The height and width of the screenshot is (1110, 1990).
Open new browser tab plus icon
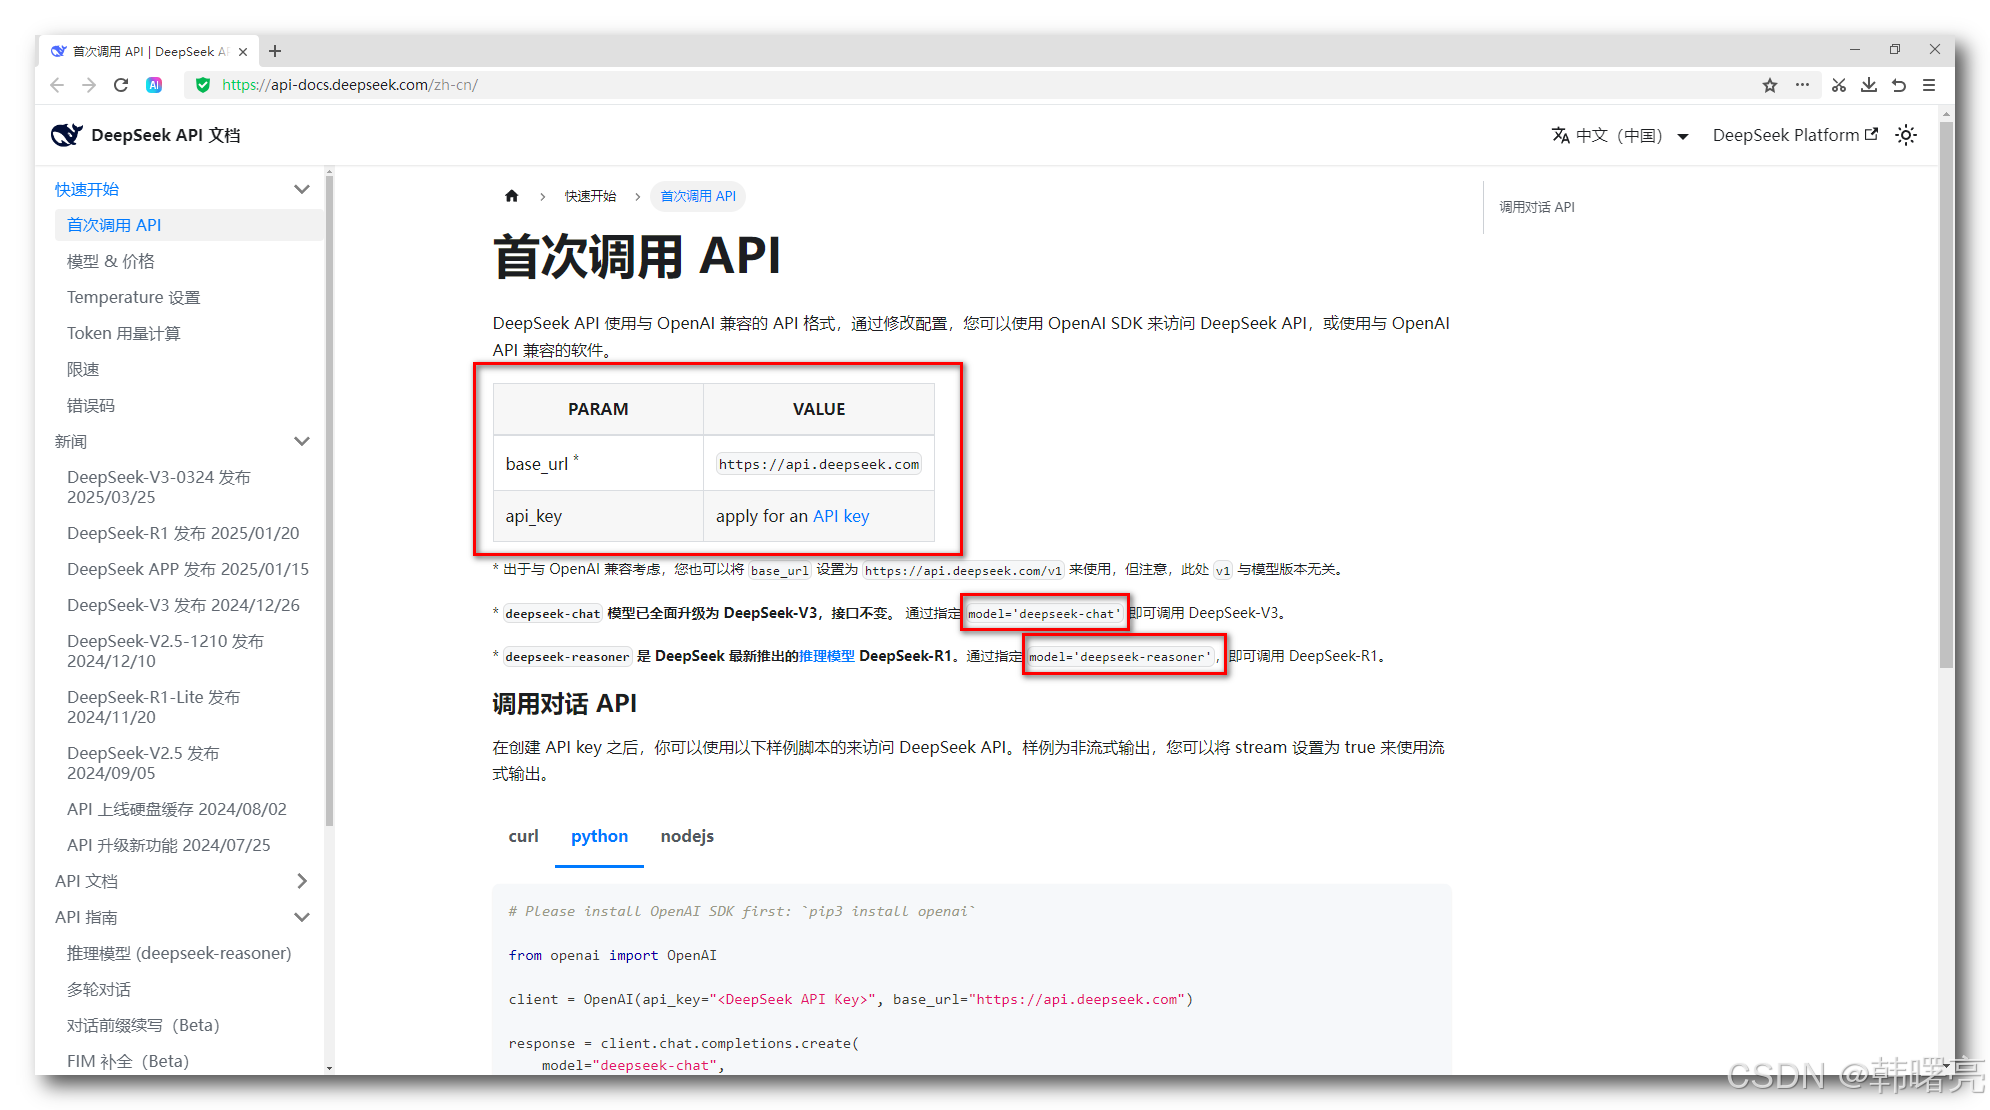[275, 51]
